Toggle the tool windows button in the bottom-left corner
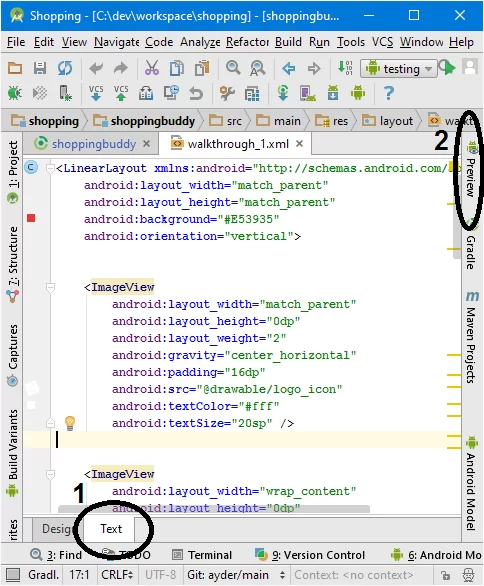Image resolution: width=484 pixels, height=586 pixels. [x=13, y=575]
